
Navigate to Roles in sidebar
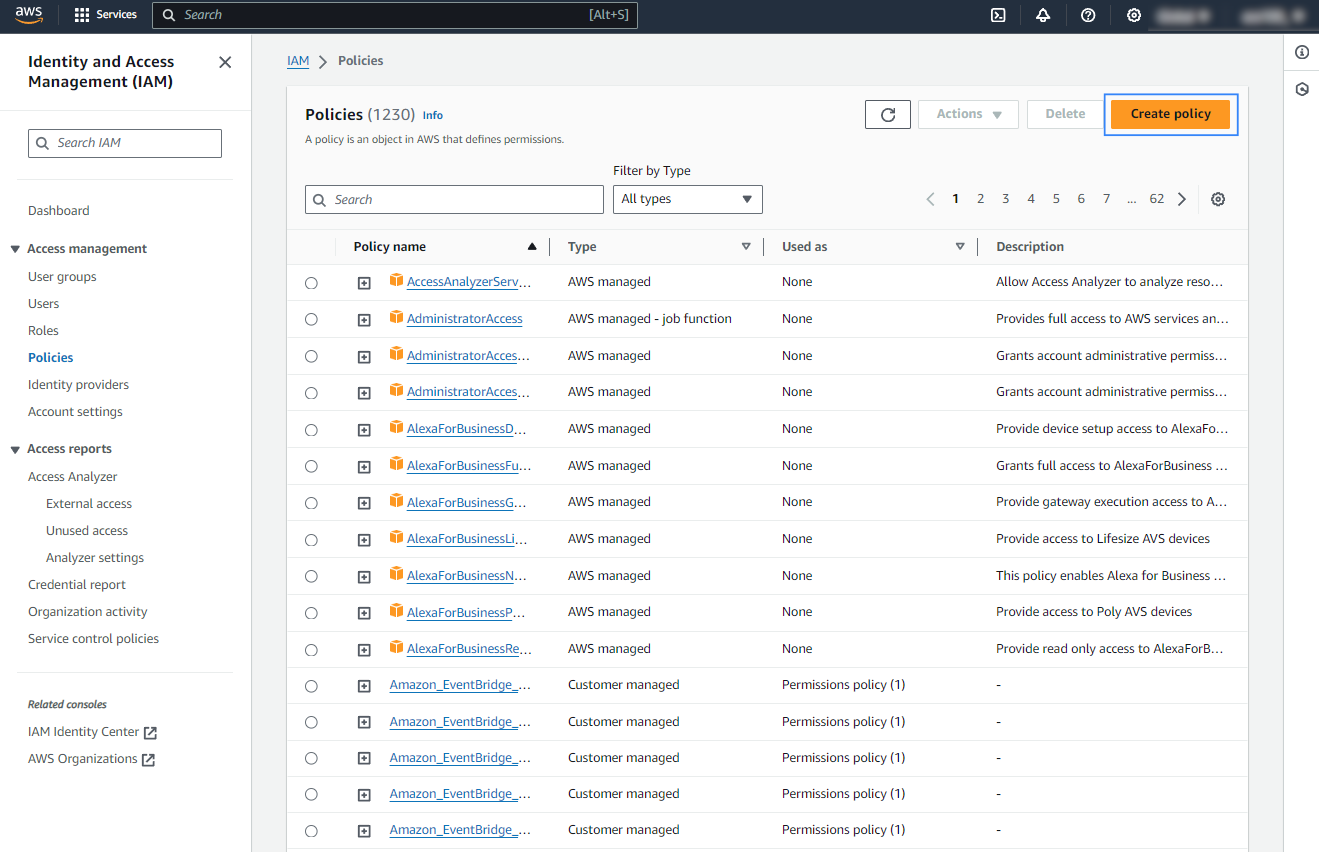[x=43, y=330]
